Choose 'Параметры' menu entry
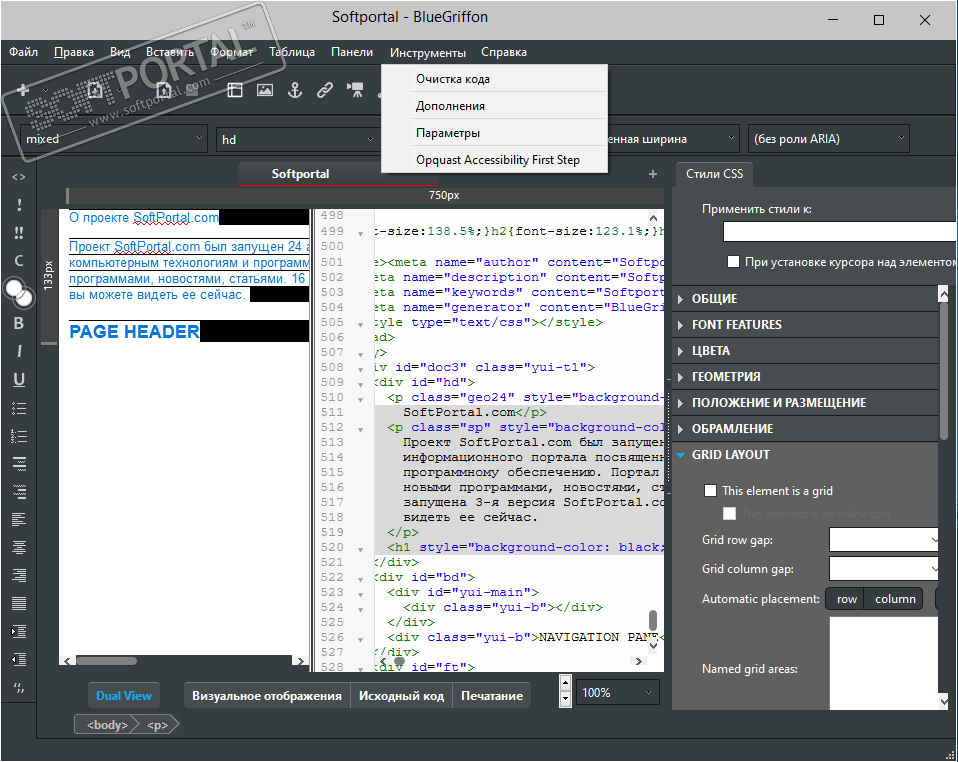Screen dimensions: 958x762 494,133
